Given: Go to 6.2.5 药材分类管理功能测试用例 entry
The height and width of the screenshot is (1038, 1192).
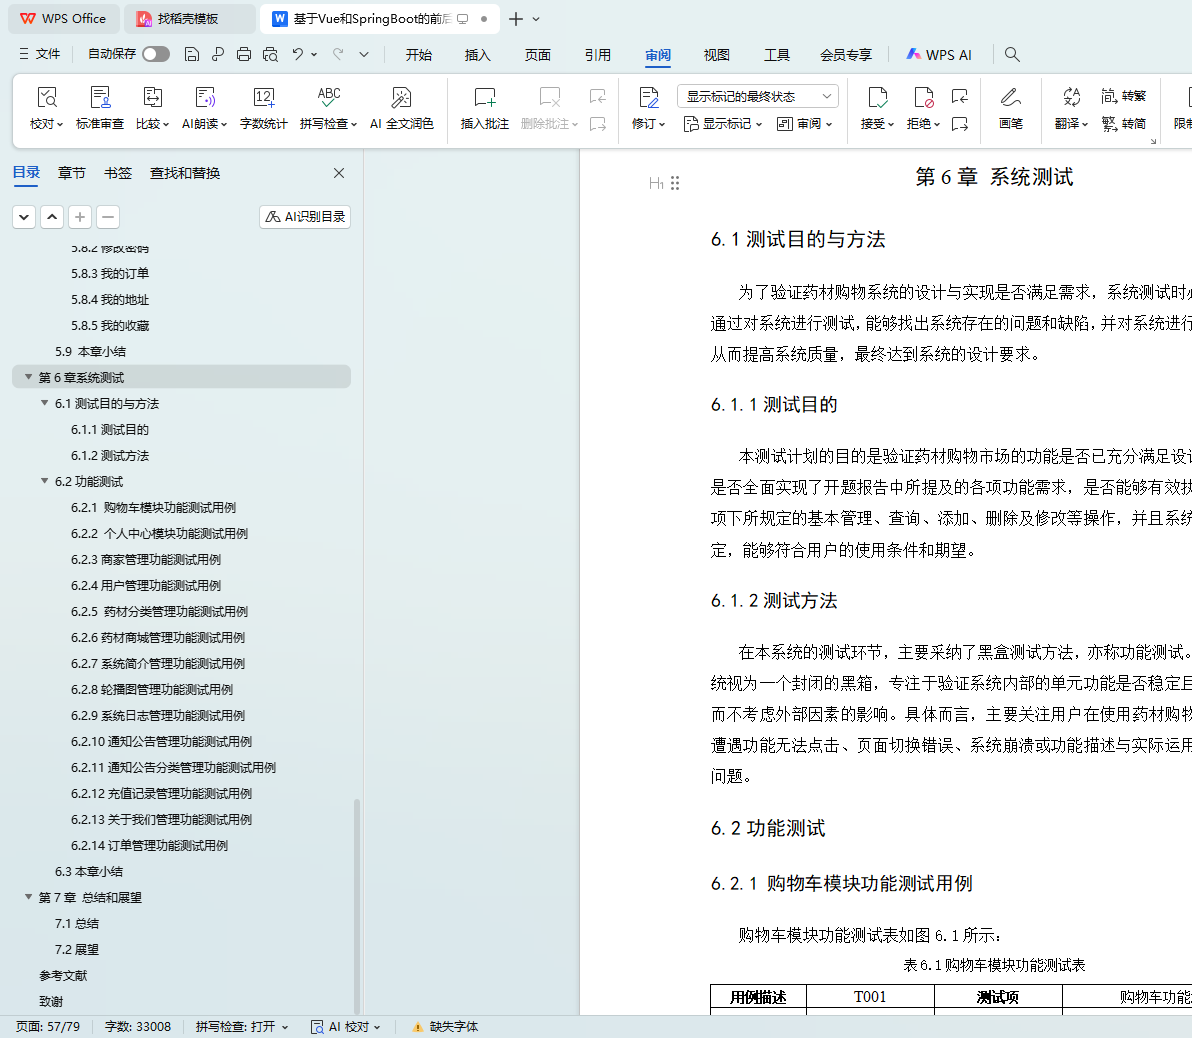Looking at the screenshot, I should [x=159, y=611].
